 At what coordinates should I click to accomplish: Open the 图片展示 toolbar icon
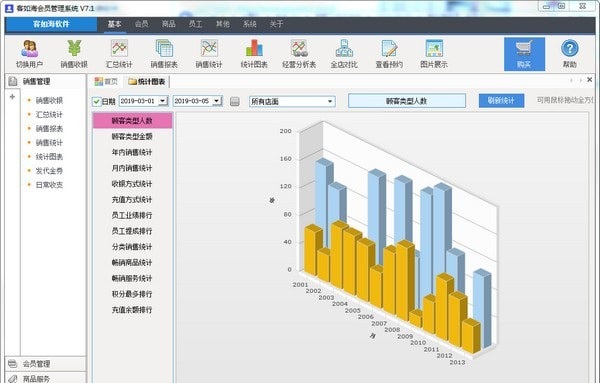[434, 54]
